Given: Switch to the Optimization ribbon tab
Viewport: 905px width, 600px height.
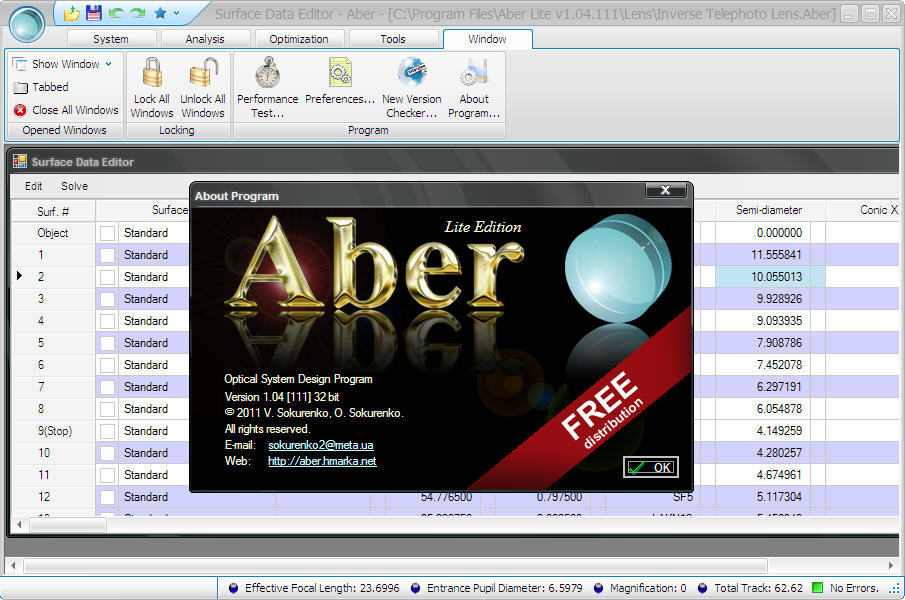Looking at the screenshot, I should (x=299, y=39).
